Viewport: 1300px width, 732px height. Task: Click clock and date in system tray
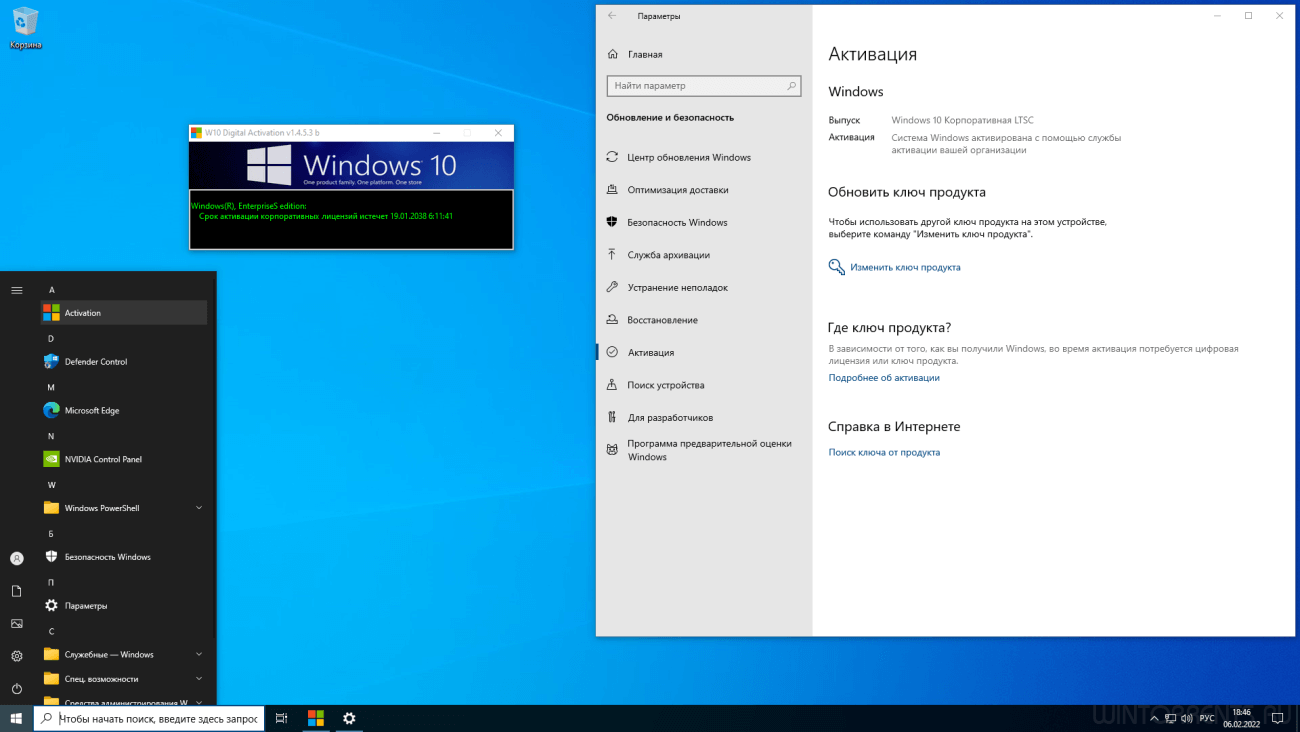pyautogui.click(x=1241, y=718)
